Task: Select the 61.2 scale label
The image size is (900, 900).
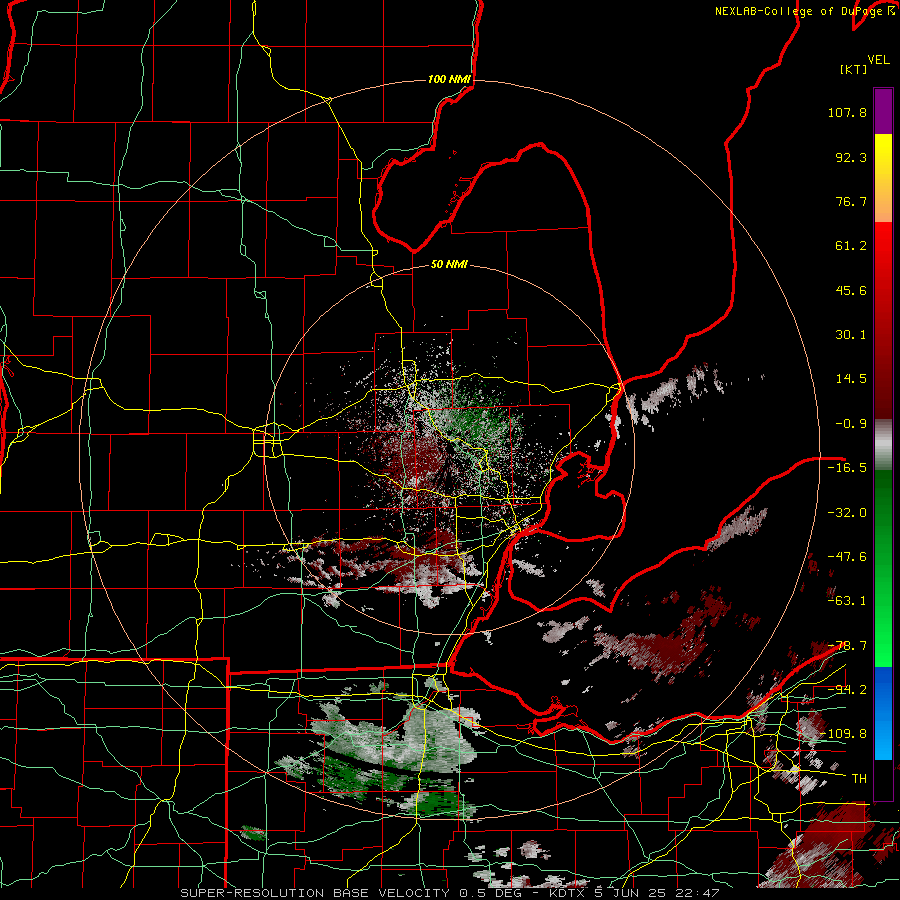Action: point(851,246)
